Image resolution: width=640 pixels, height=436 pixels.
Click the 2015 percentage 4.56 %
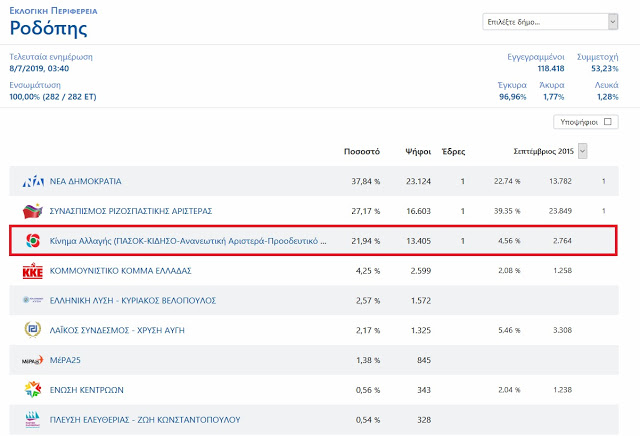pyautogui.click(x=509, y=241)
